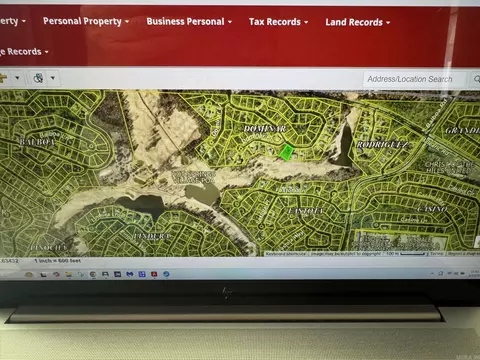
Task: Click the Wi-Fi network tray icon
Action: pyautogui.click(x=450, y=274)
